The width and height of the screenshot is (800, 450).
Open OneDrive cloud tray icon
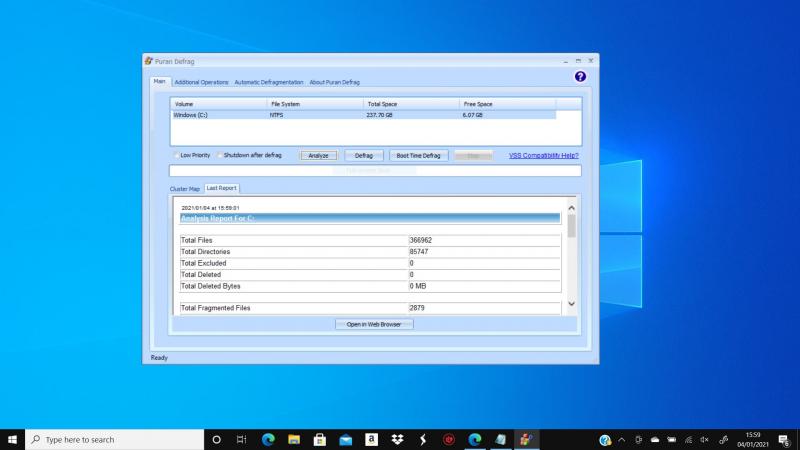point(655,440)
